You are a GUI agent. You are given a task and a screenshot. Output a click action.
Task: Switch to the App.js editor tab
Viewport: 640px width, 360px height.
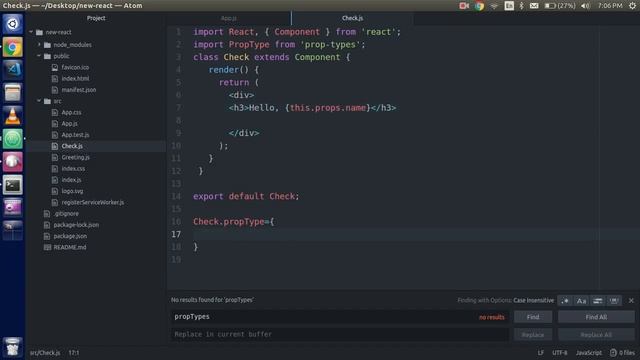(229, 18)
